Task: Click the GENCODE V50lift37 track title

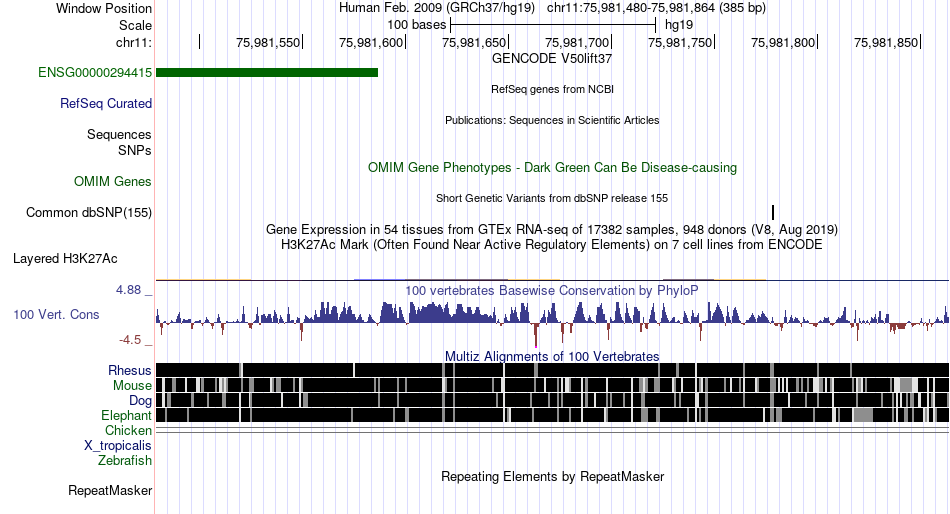Action: point(552,59)
